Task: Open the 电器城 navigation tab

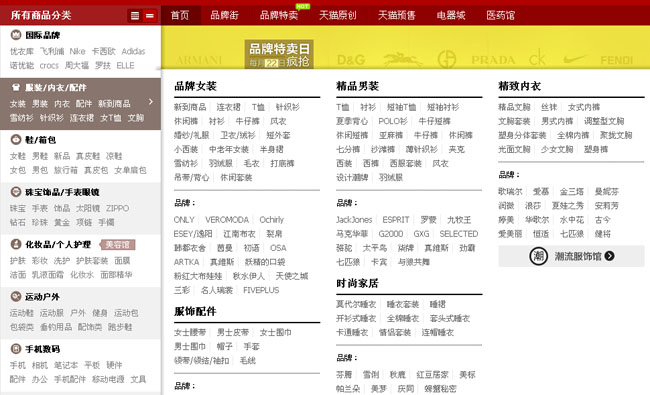Action: 451,16
